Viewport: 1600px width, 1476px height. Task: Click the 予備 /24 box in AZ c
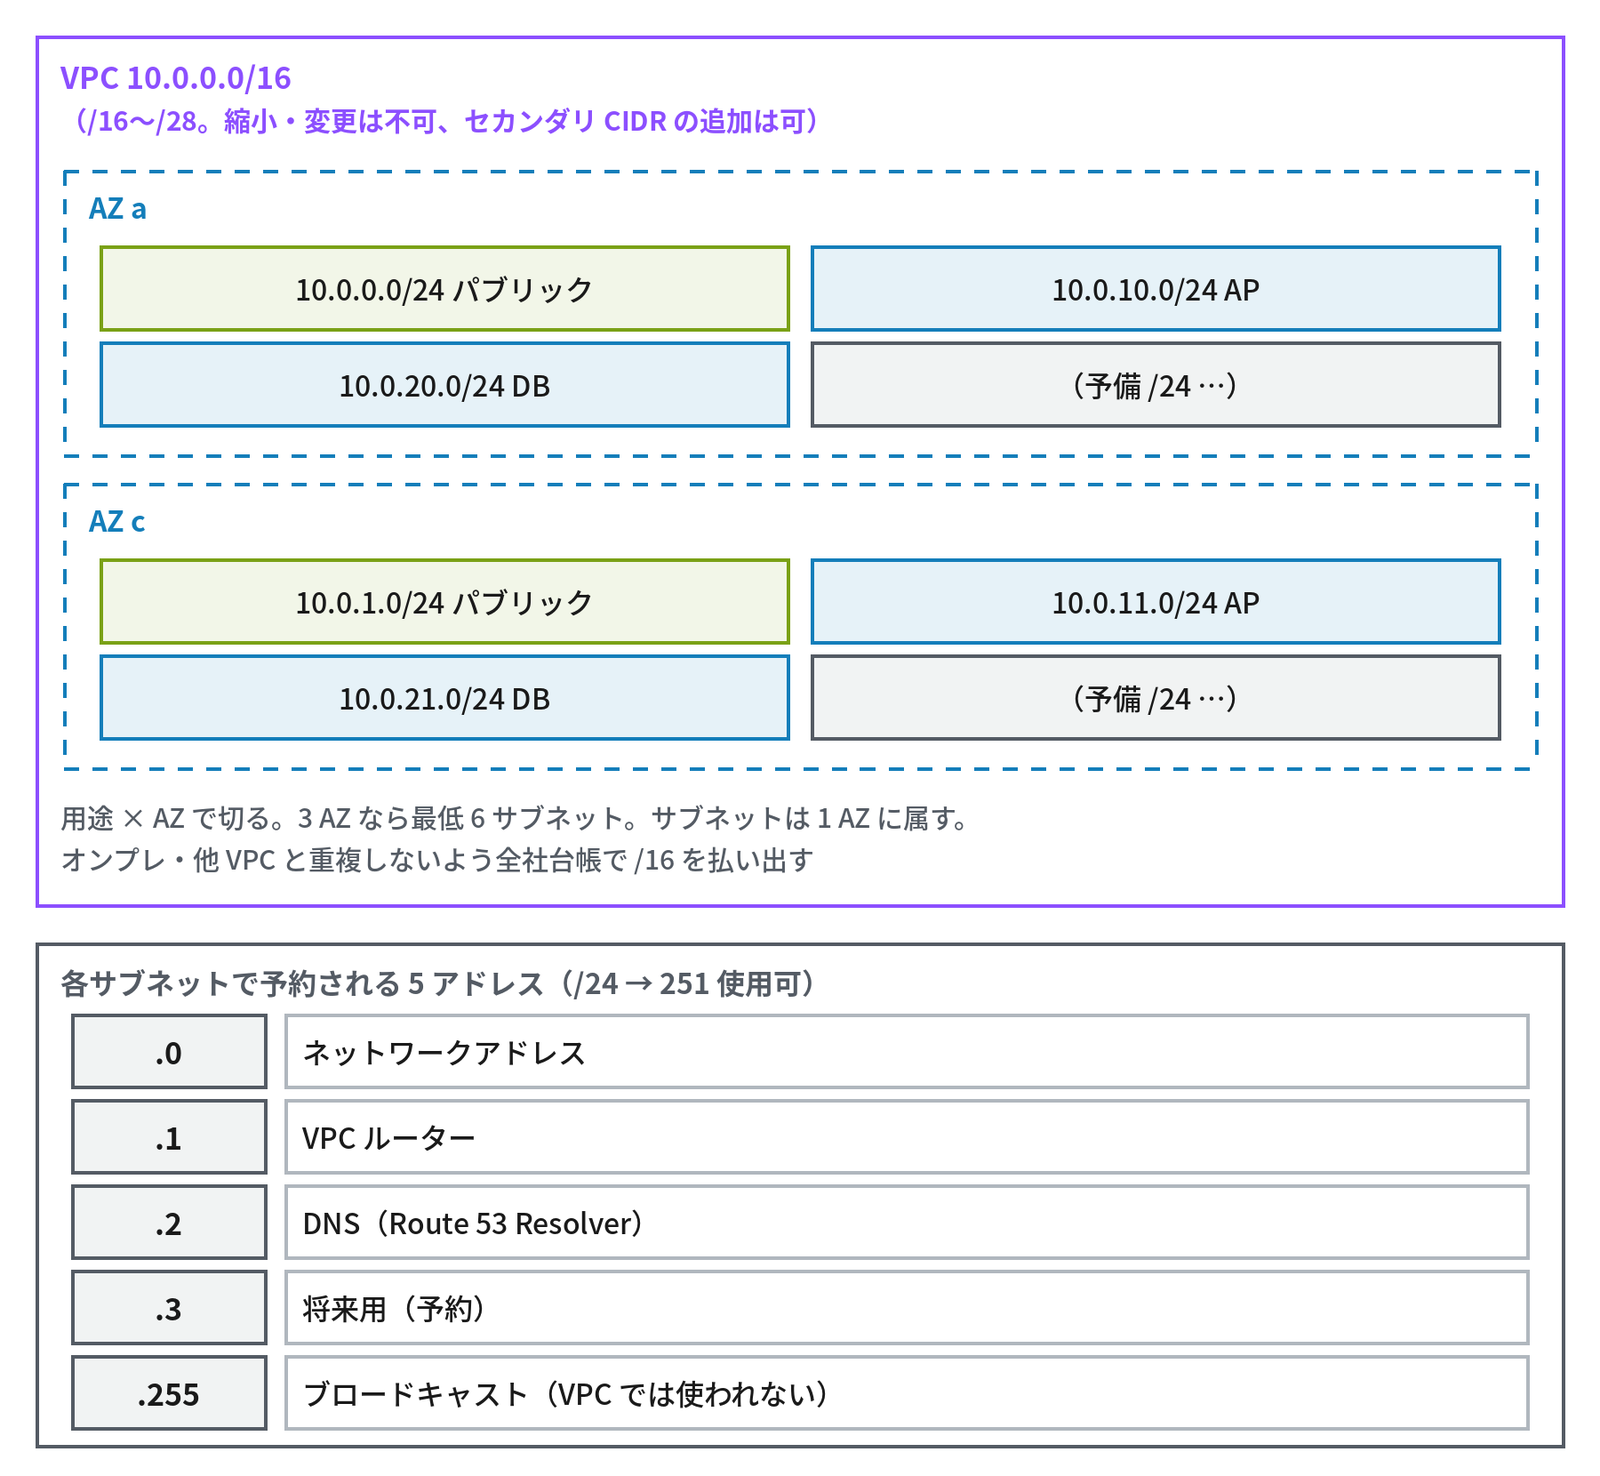[1156, 698]
